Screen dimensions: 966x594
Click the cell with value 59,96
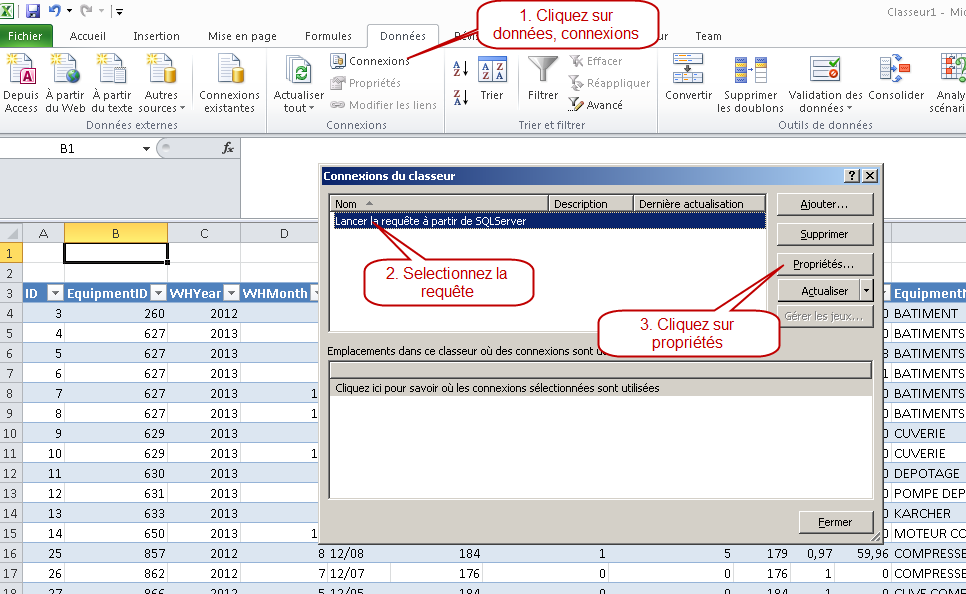click(x=863, y=553)
